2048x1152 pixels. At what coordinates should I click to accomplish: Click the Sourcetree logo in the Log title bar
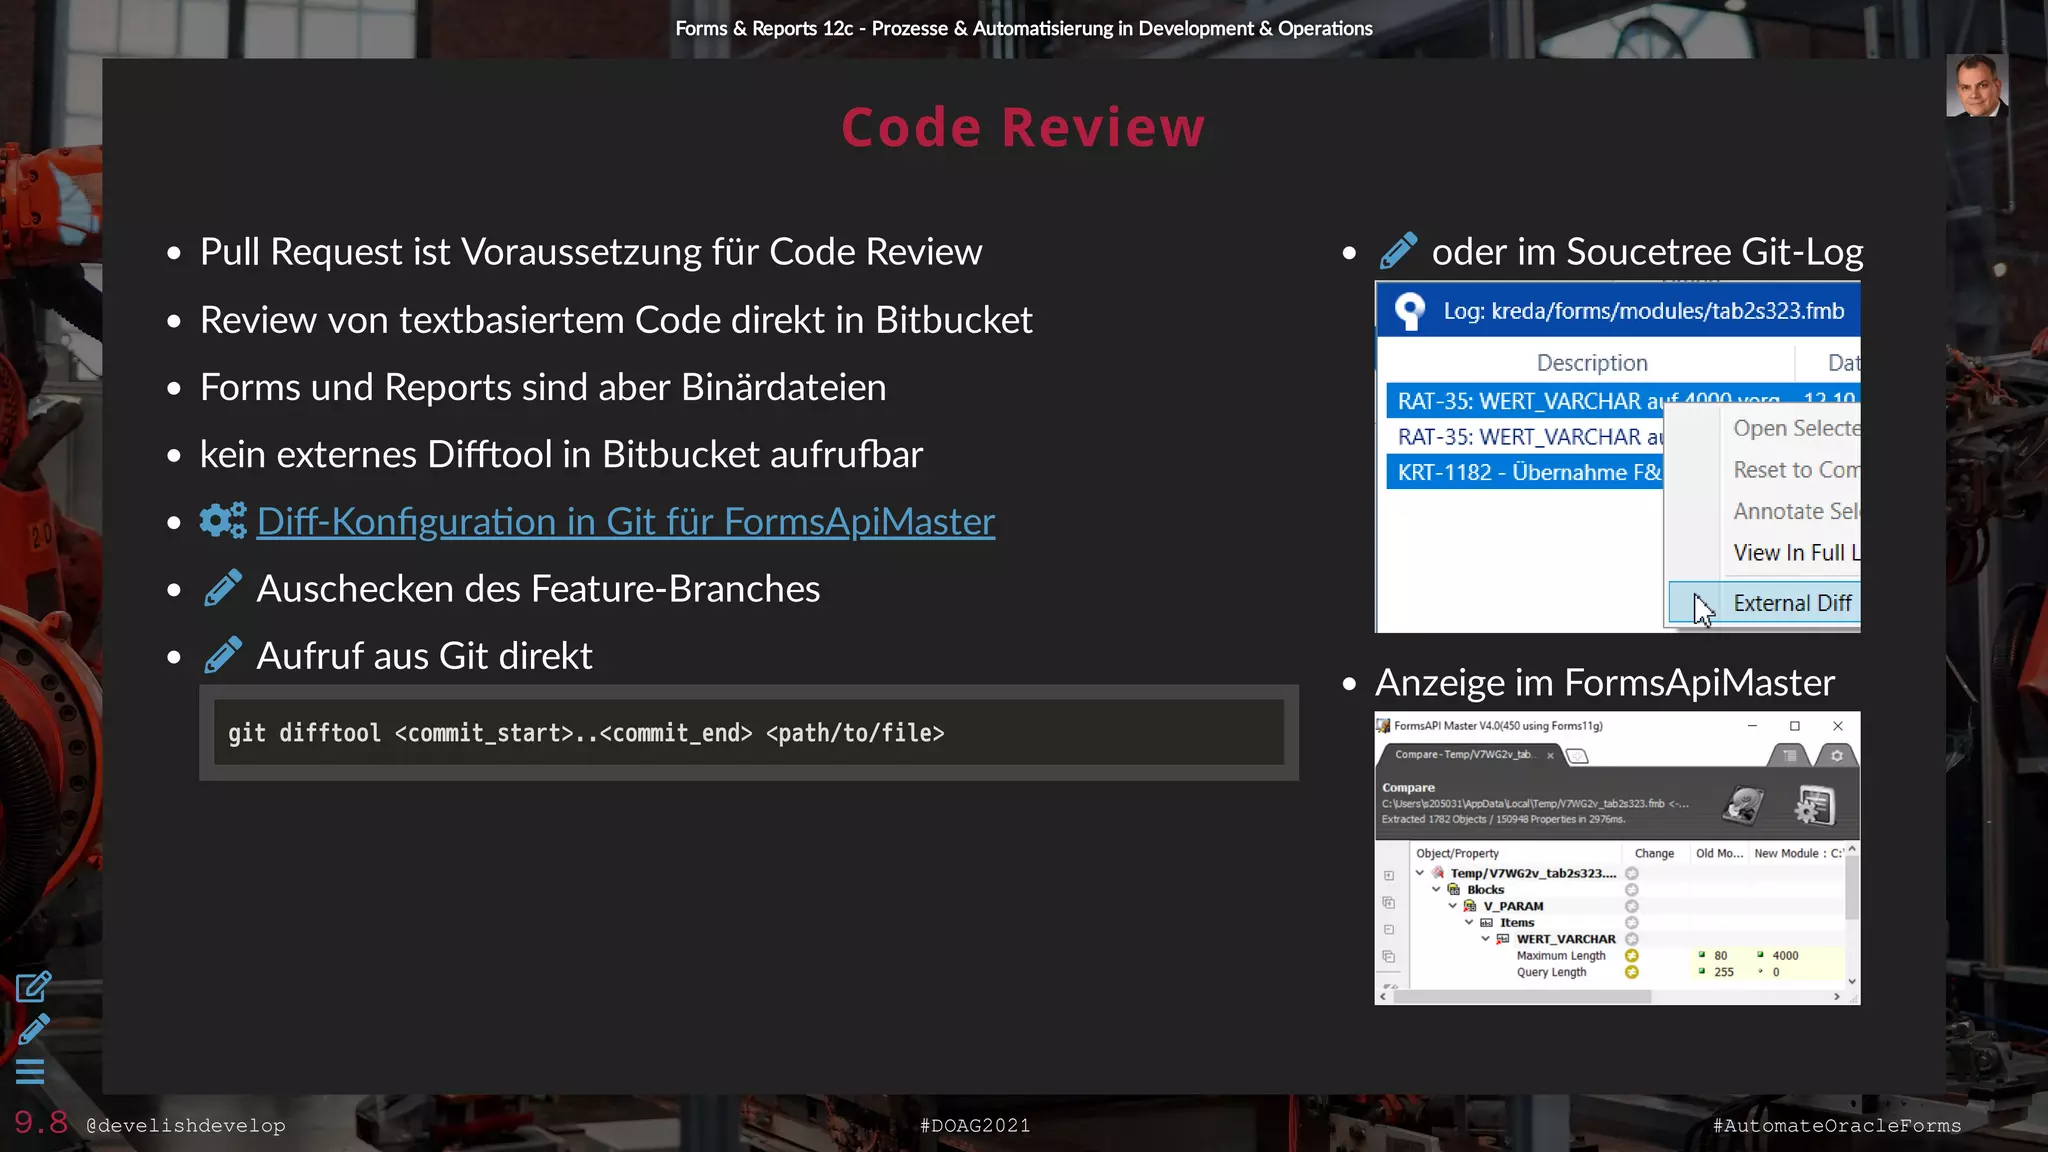click(x=1410, y=311)
